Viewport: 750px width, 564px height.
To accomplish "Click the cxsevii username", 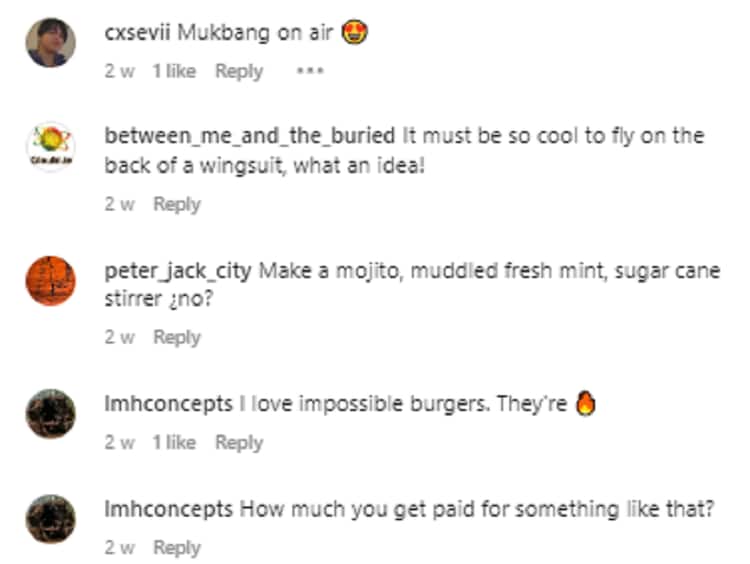I will pyautogui.click(x=136, y=32).
